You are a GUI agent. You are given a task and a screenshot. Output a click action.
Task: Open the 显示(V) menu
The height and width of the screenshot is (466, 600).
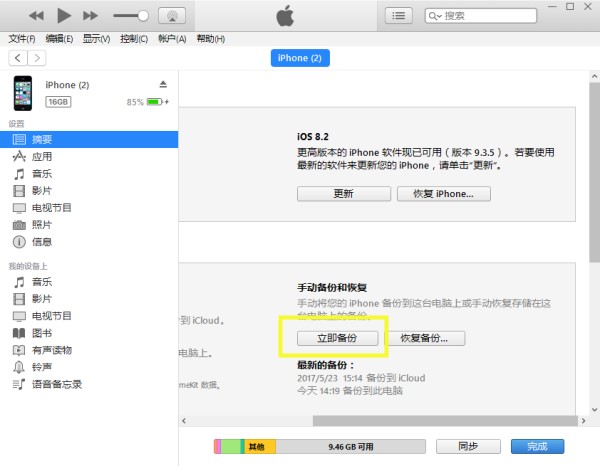pyautogui.click(x=96, y=39)
